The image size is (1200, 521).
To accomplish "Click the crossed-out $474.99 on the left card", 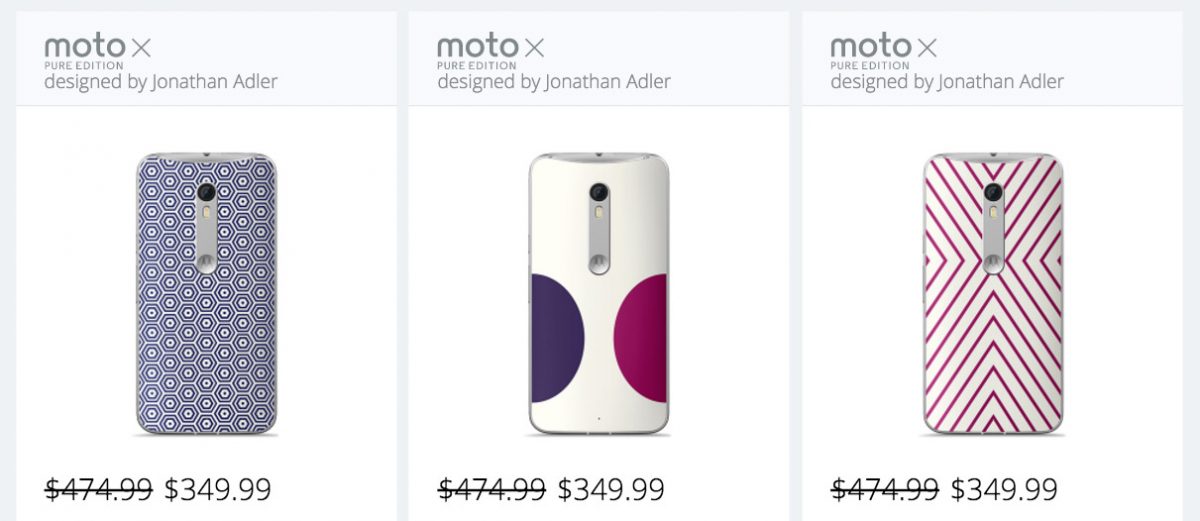I will coord(99,489).
